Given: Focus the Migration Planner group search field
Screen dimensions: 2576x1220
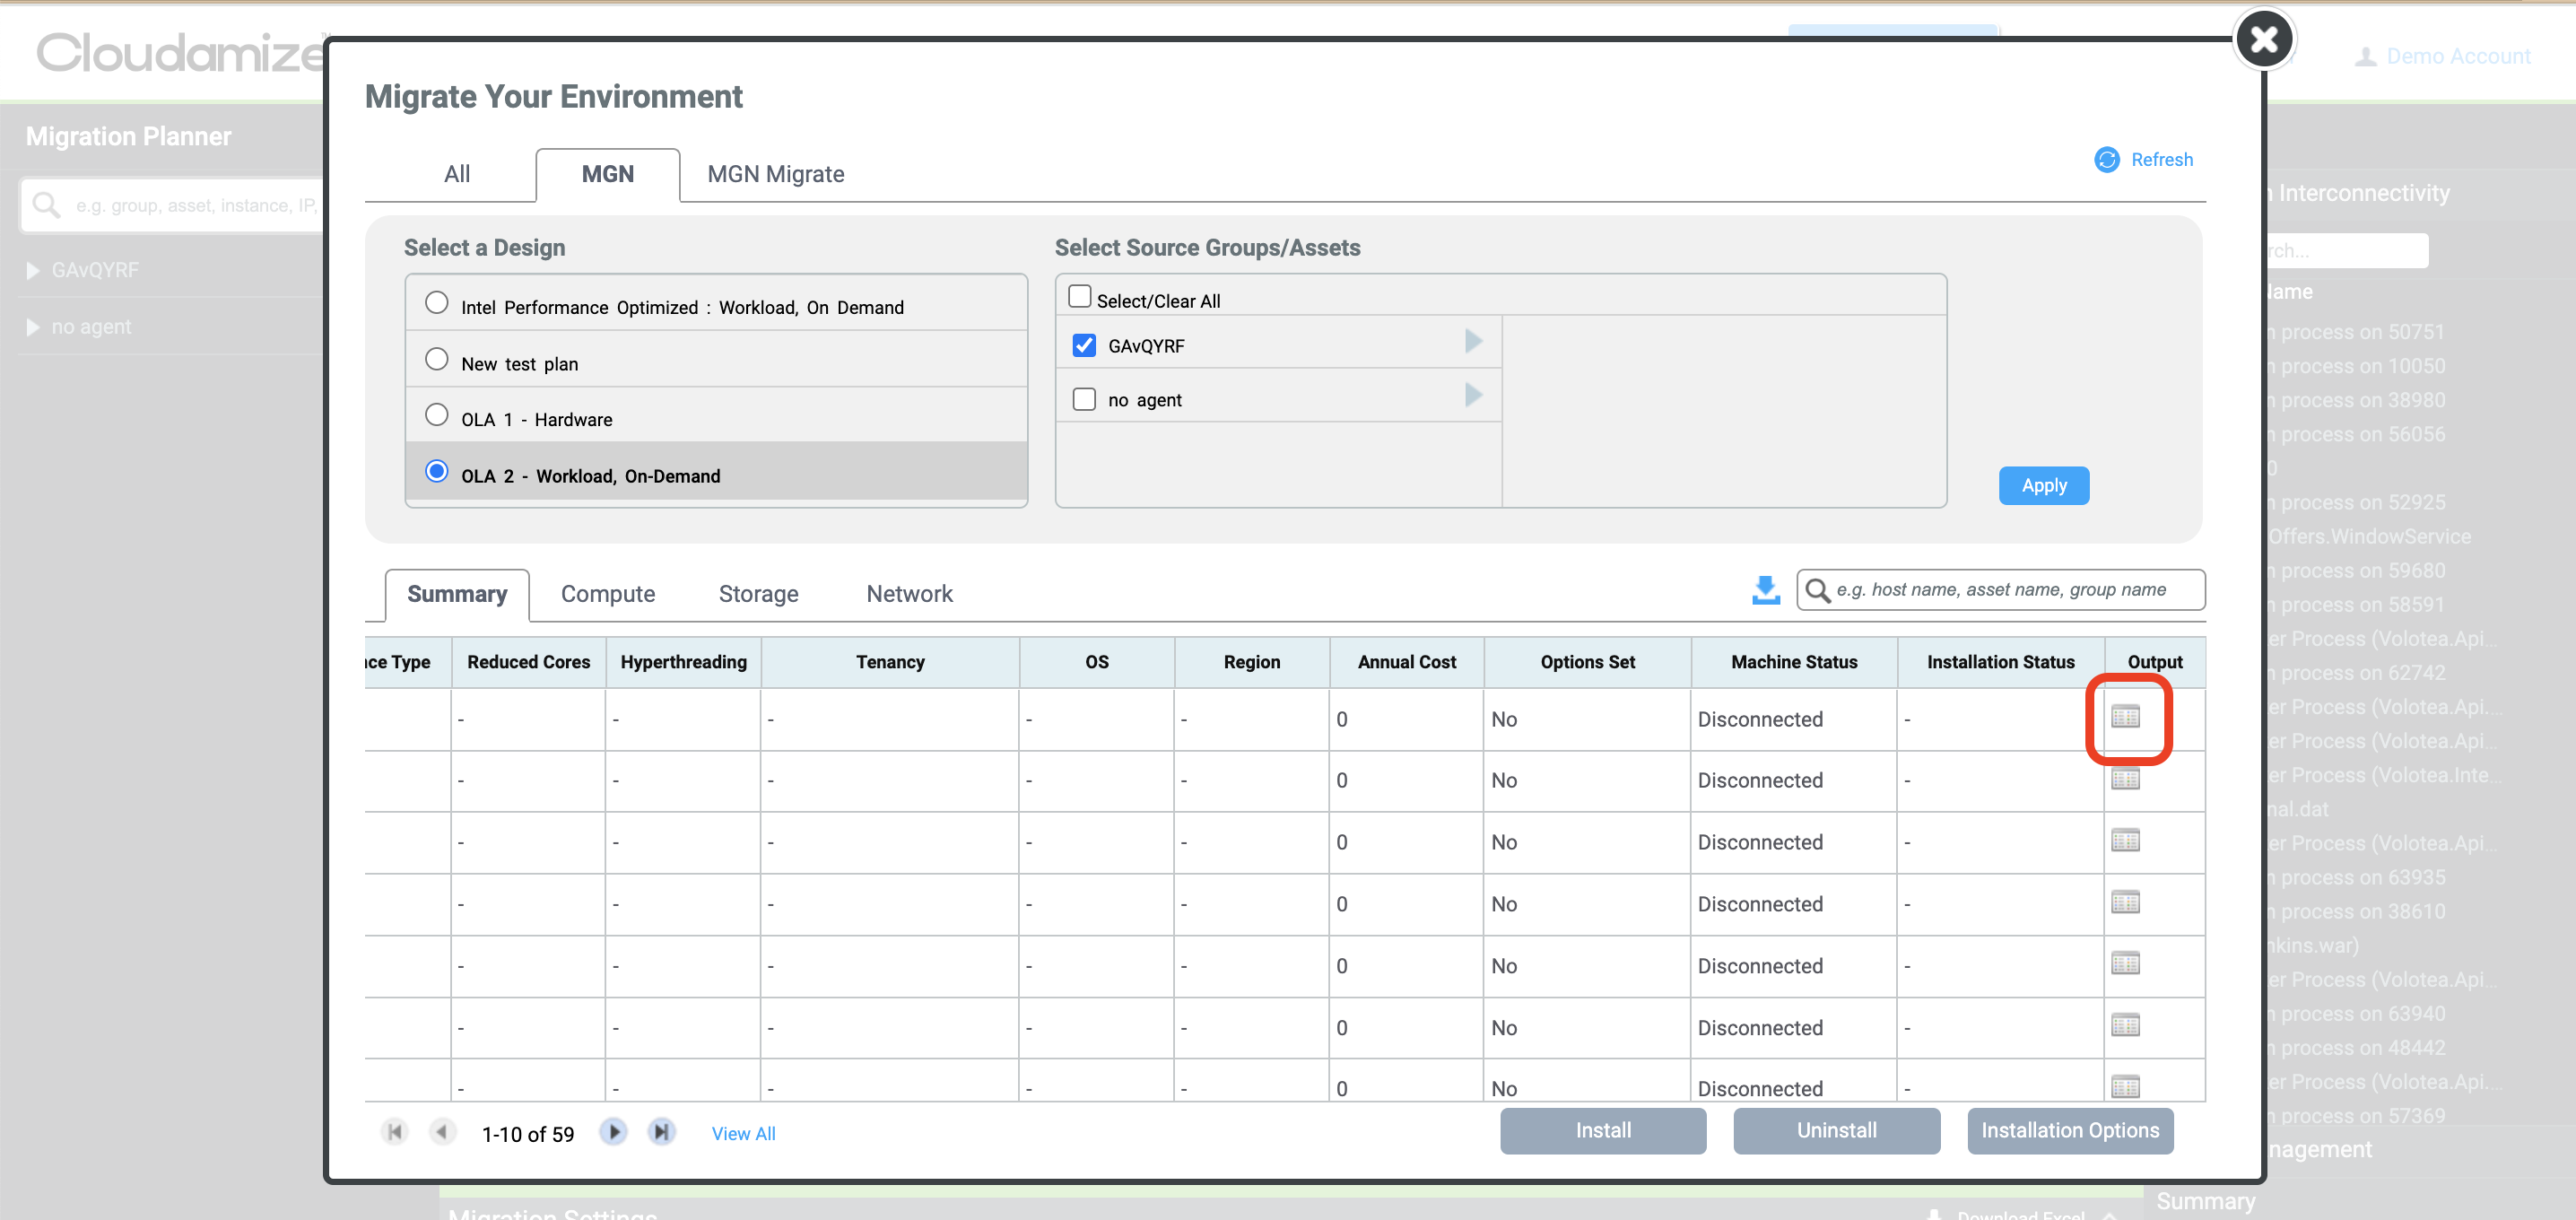Looking at the screenshot, I should tap(172, 205).
